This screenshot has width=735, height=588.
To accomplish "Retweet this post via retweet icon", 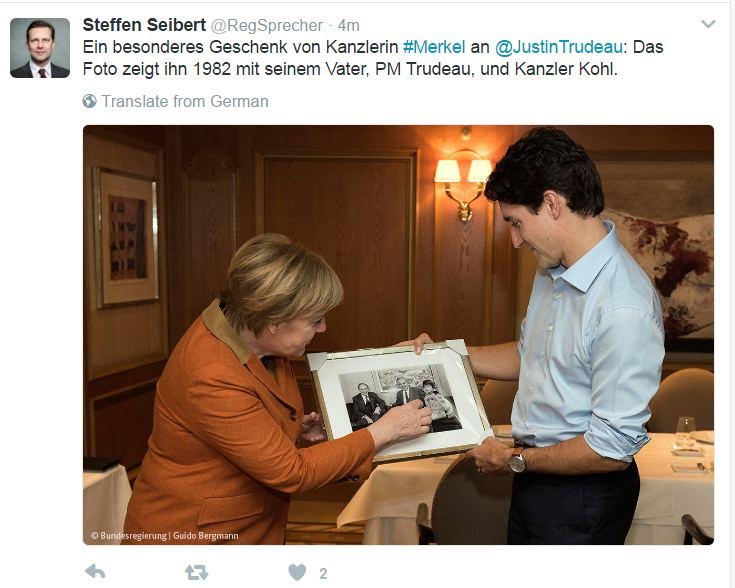I will (196, 573).
